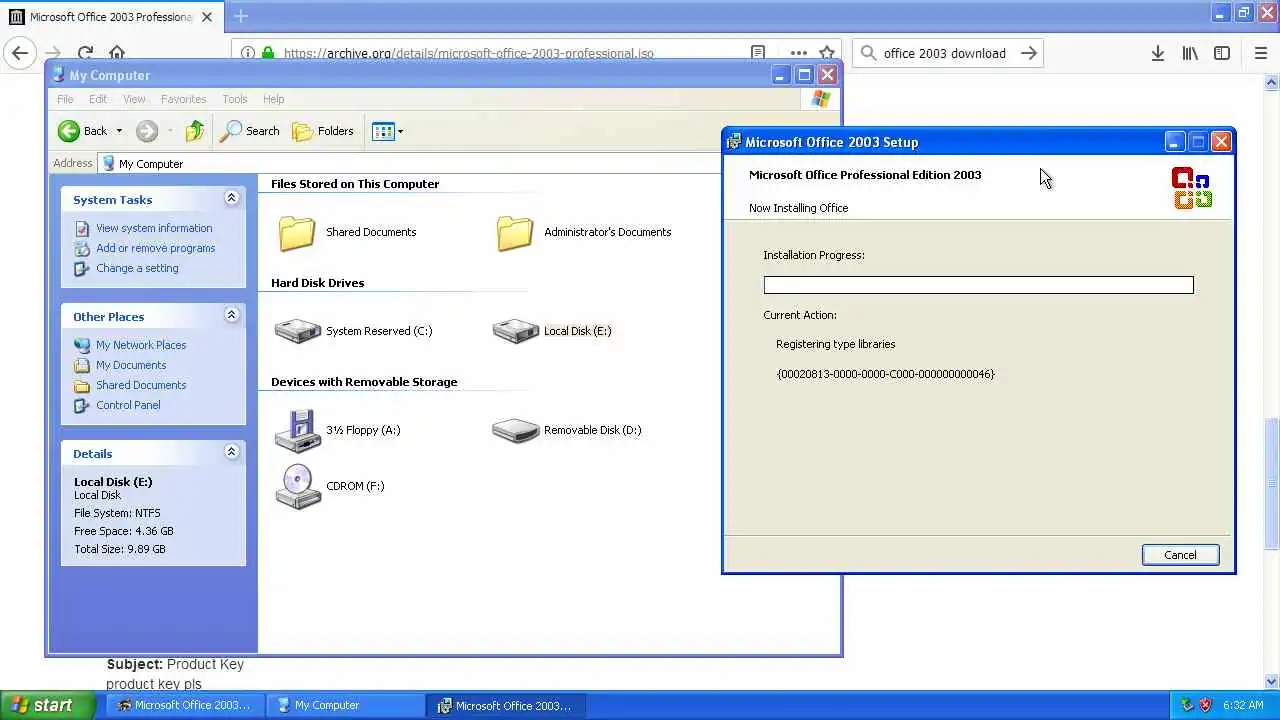Collapse the System Tasks panel
Screen dimensions: 1280x720
(x=231, y=198)
